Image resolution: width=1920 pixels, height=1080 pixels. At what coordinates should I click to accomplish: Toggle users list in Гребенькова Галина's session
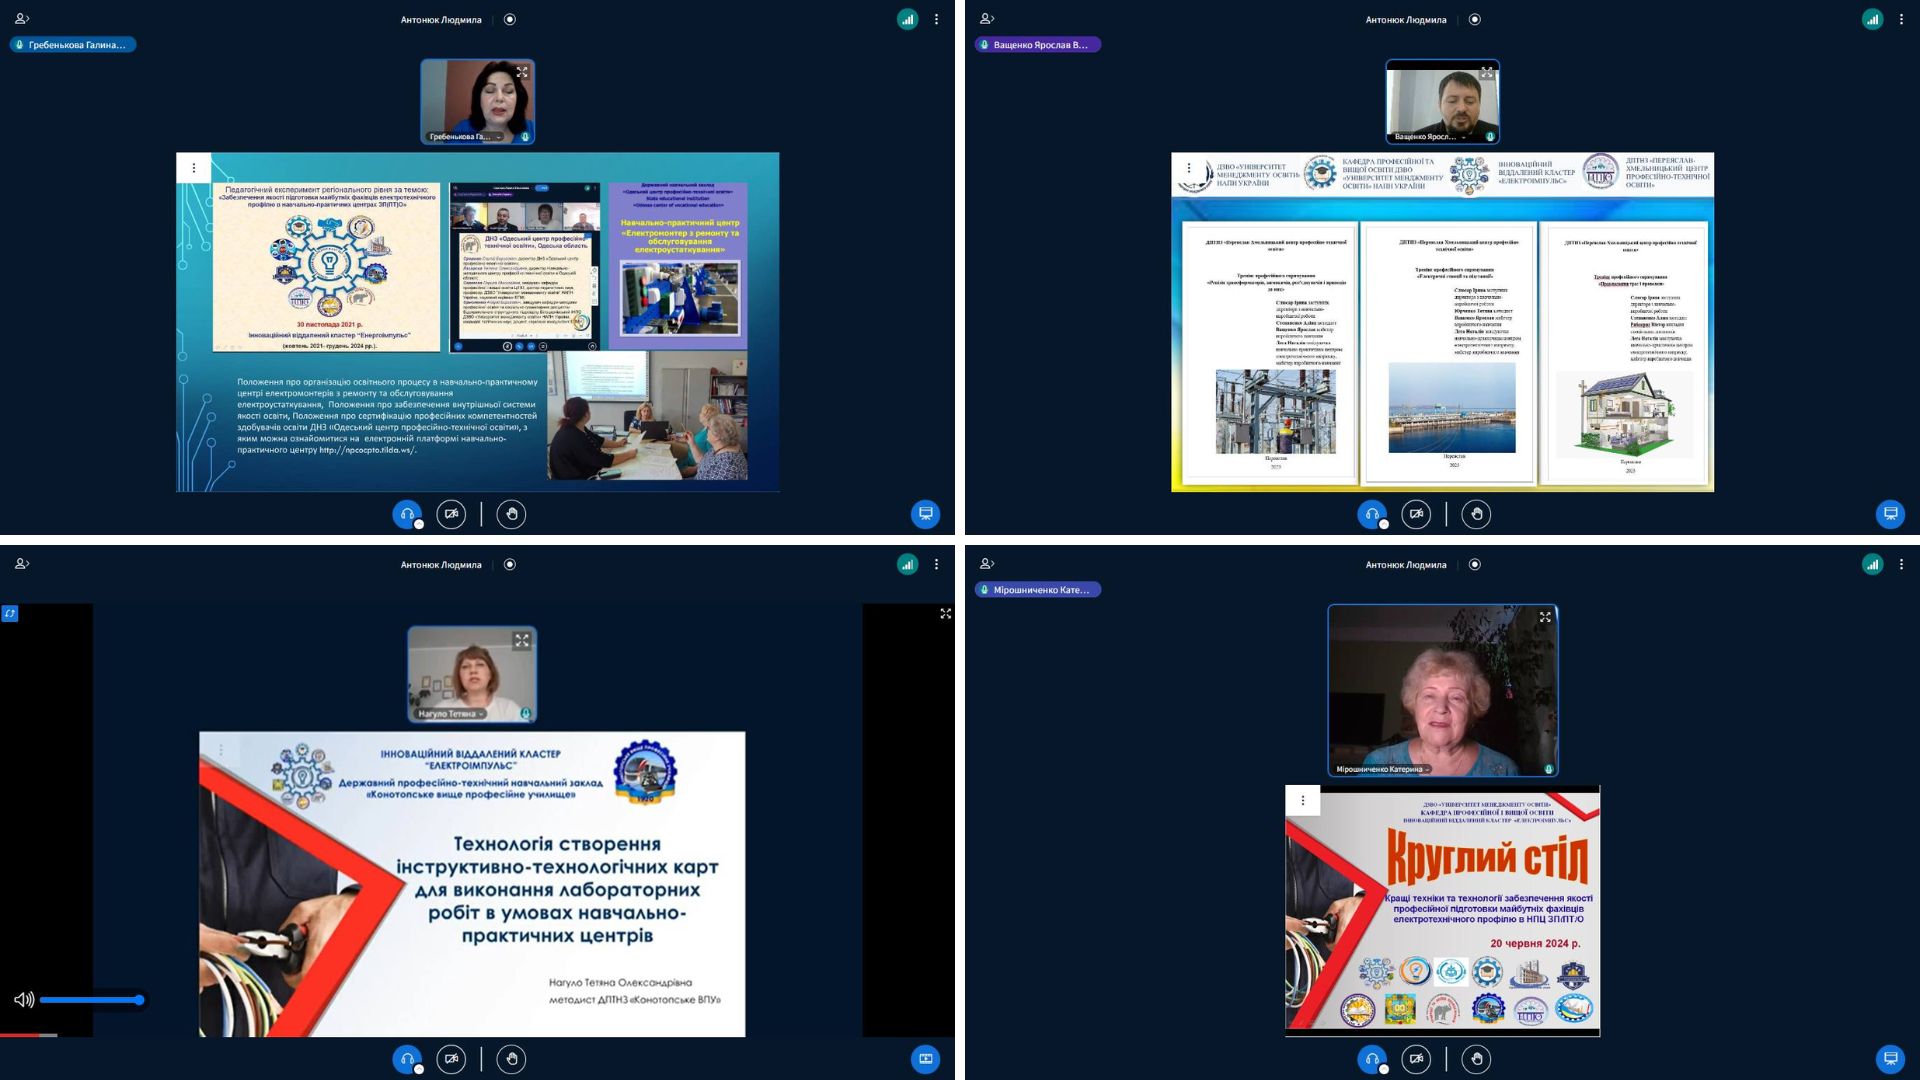(x=22, y=19)
